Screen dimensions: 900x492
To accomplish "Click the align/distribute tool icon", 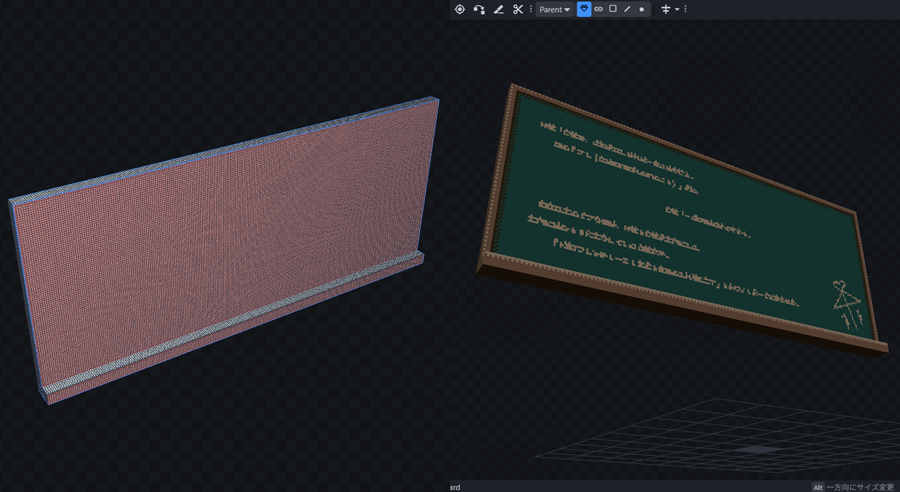I will pos(666,9).
